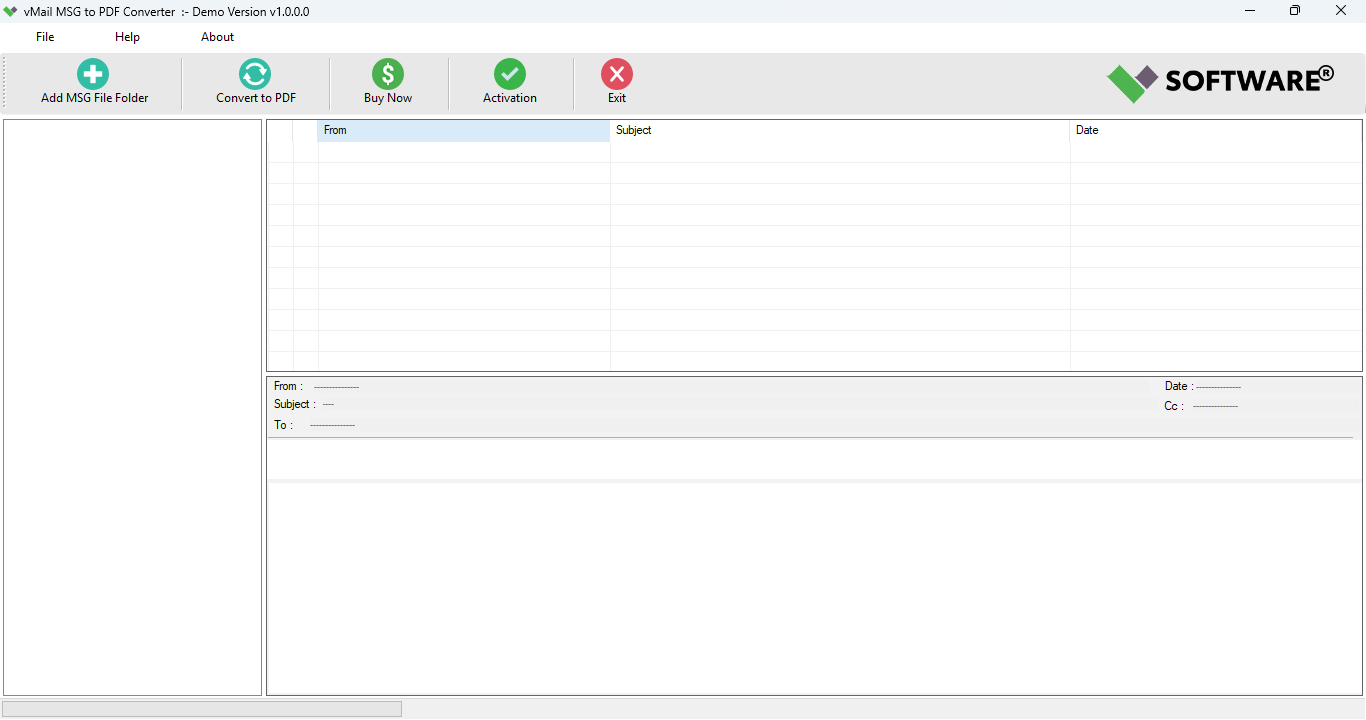Click inside the empty folder list pane
The image size is (1366, 720).
click(132, 400)
